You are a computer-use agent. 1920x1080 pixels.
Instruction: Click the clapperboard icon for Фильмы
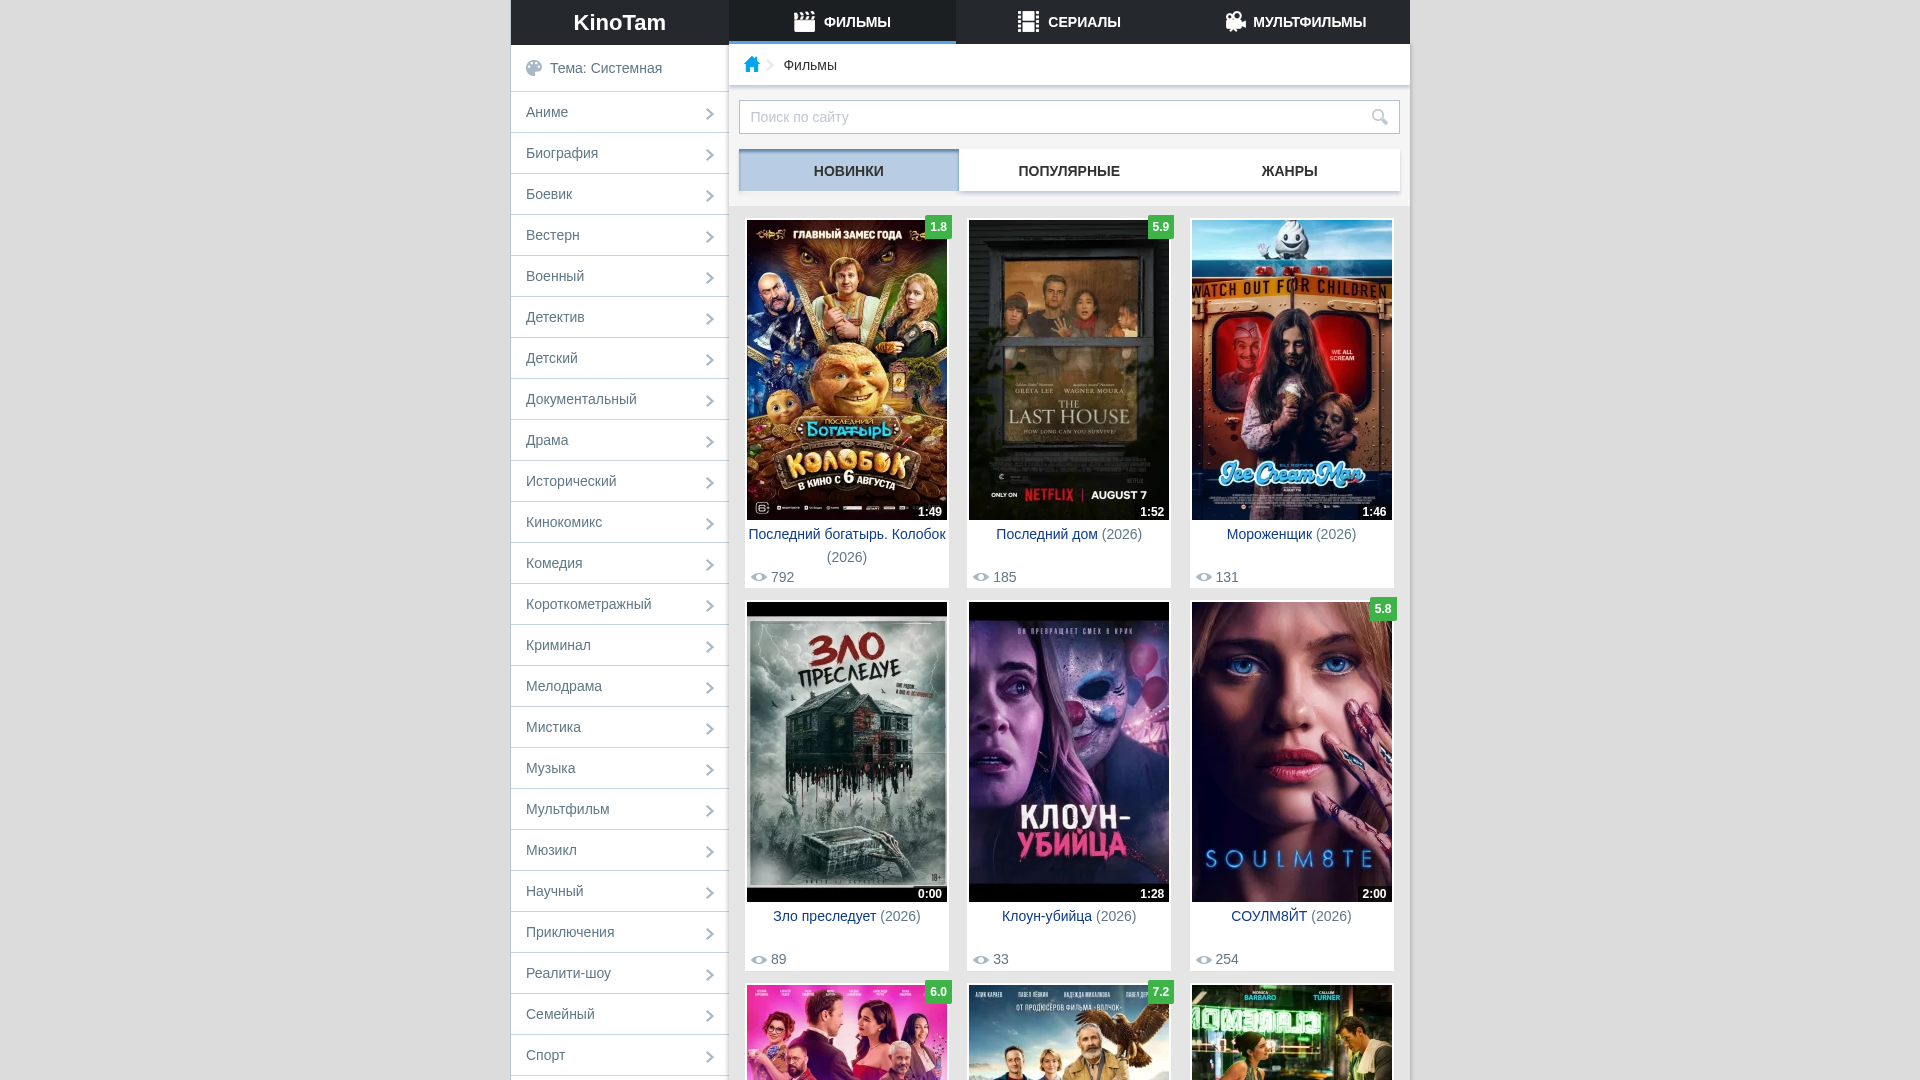805,21
